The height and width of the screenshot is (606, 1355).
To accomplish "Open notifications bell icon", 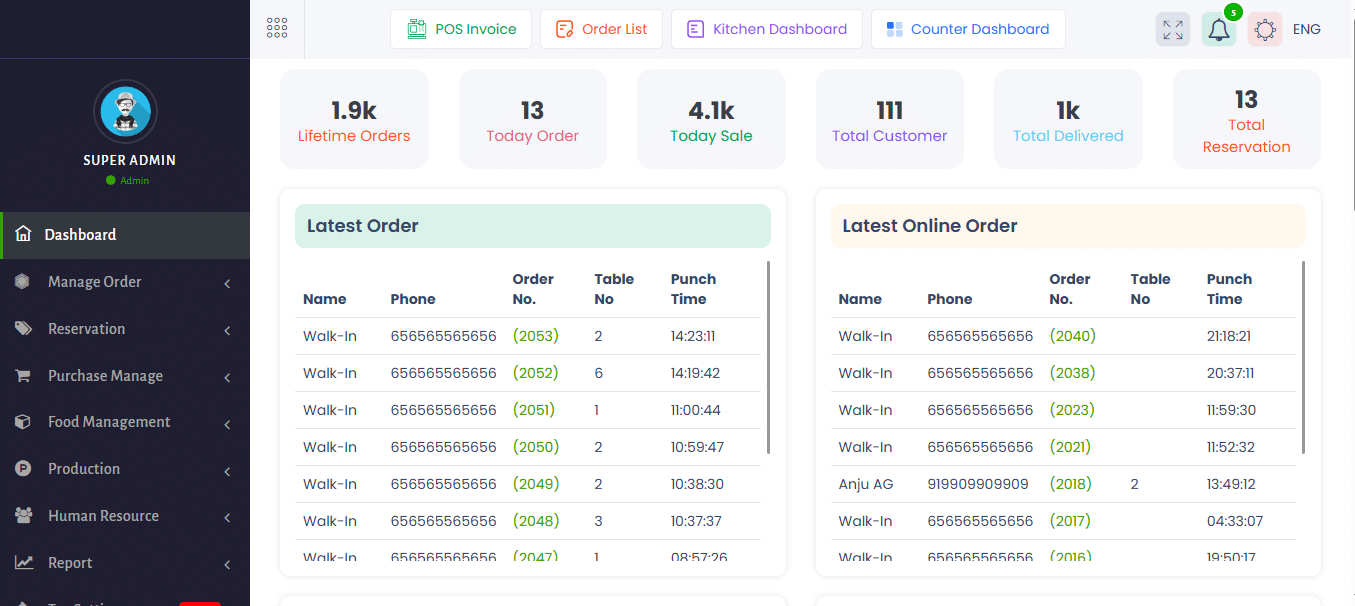I will (x=1218, y=29).
